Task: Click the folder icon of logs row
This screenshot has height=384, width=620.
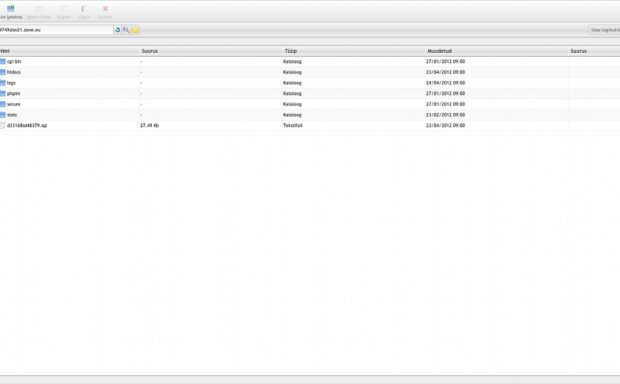Action: click(x=3, y=83)
